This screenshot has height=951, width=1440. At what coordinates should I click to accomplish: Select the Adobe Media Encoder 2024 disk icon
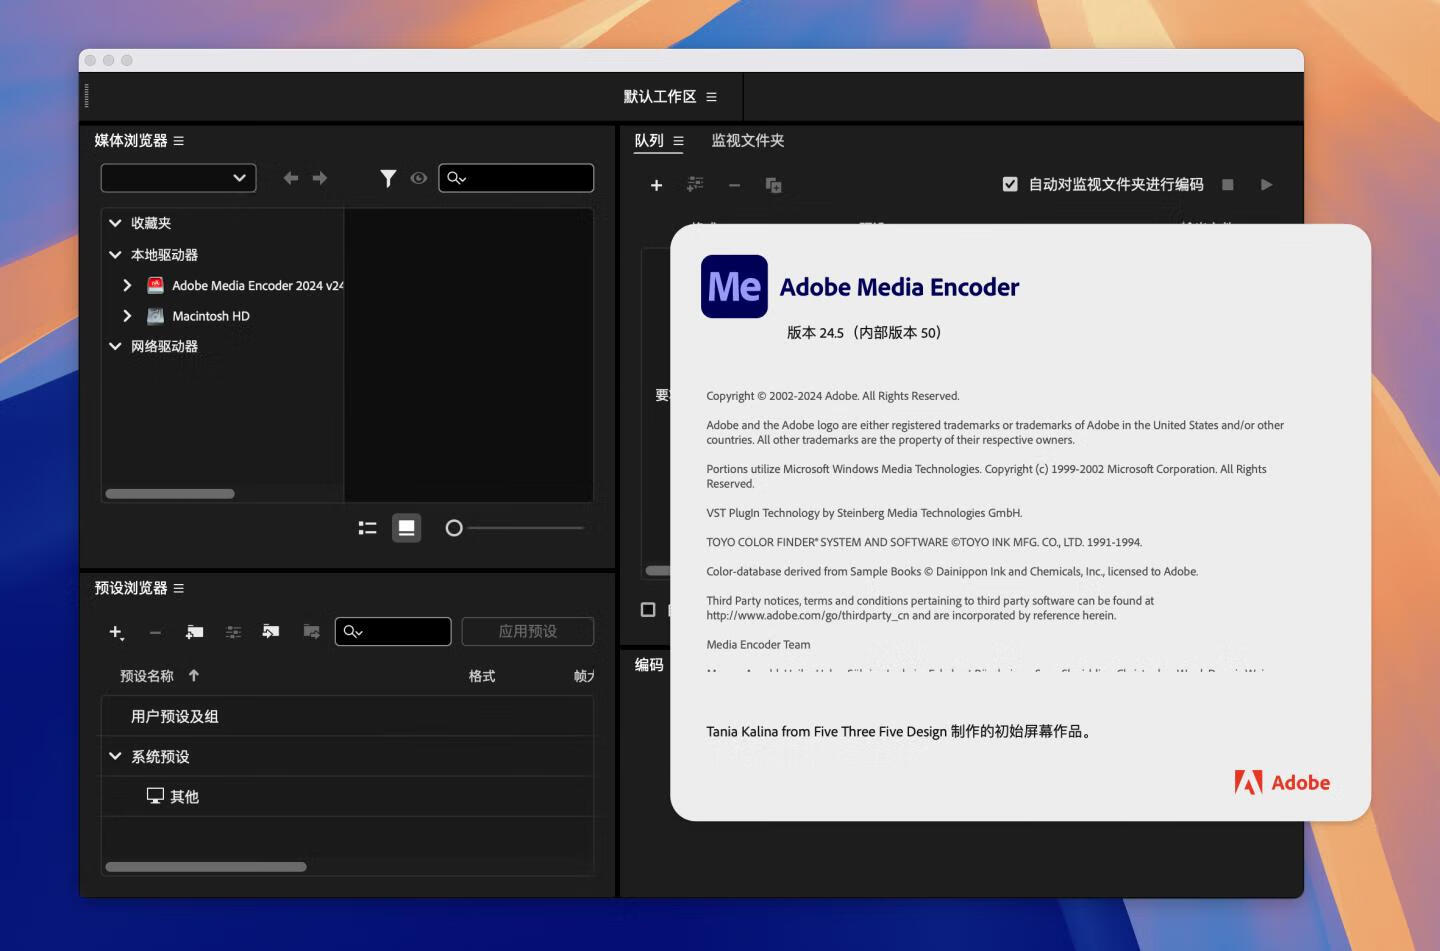[155, 285]
